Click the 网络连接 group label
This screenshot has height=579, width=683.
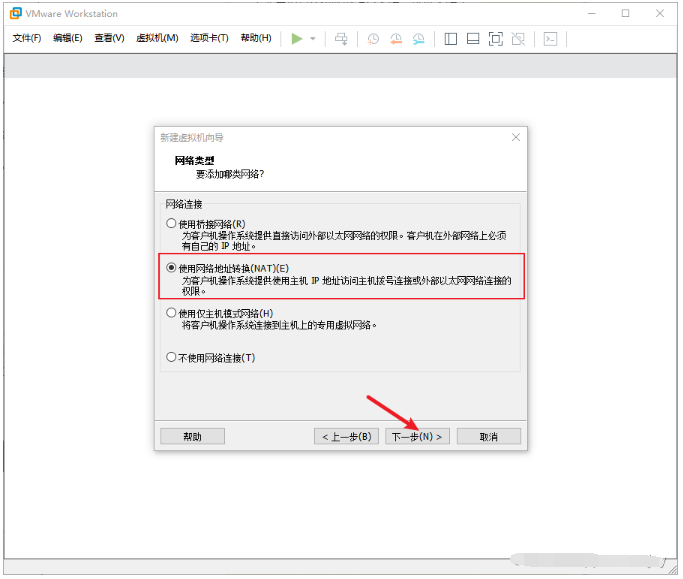183,204
